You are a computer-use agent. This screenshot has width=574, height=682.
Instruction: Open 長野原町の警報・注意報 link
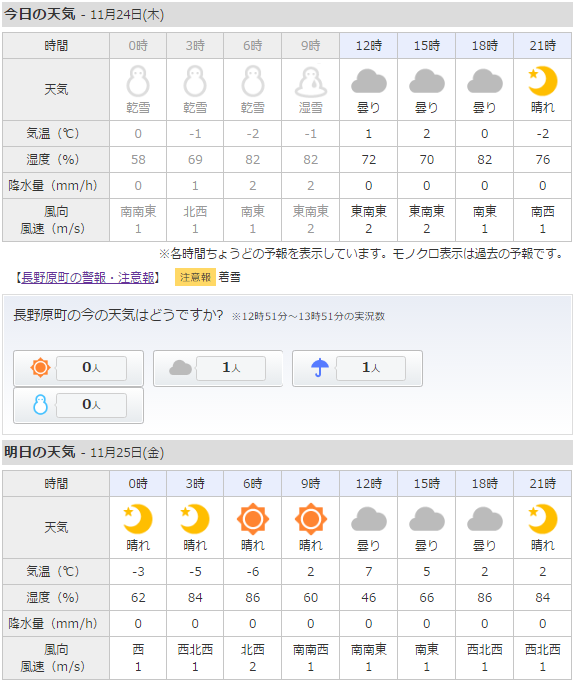tap(88, 277)
